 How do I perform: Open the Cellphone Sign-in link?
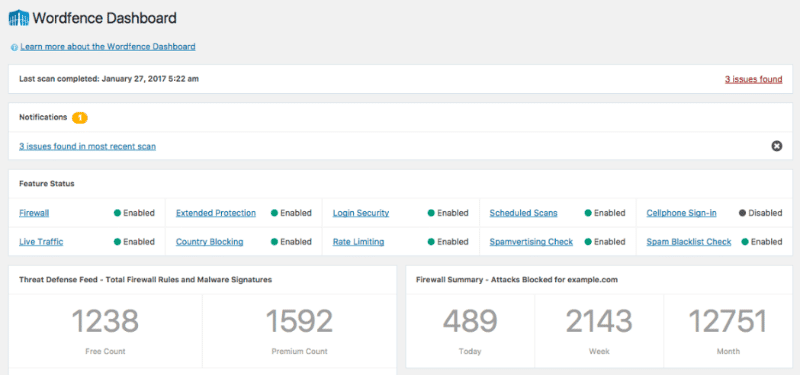682,213
